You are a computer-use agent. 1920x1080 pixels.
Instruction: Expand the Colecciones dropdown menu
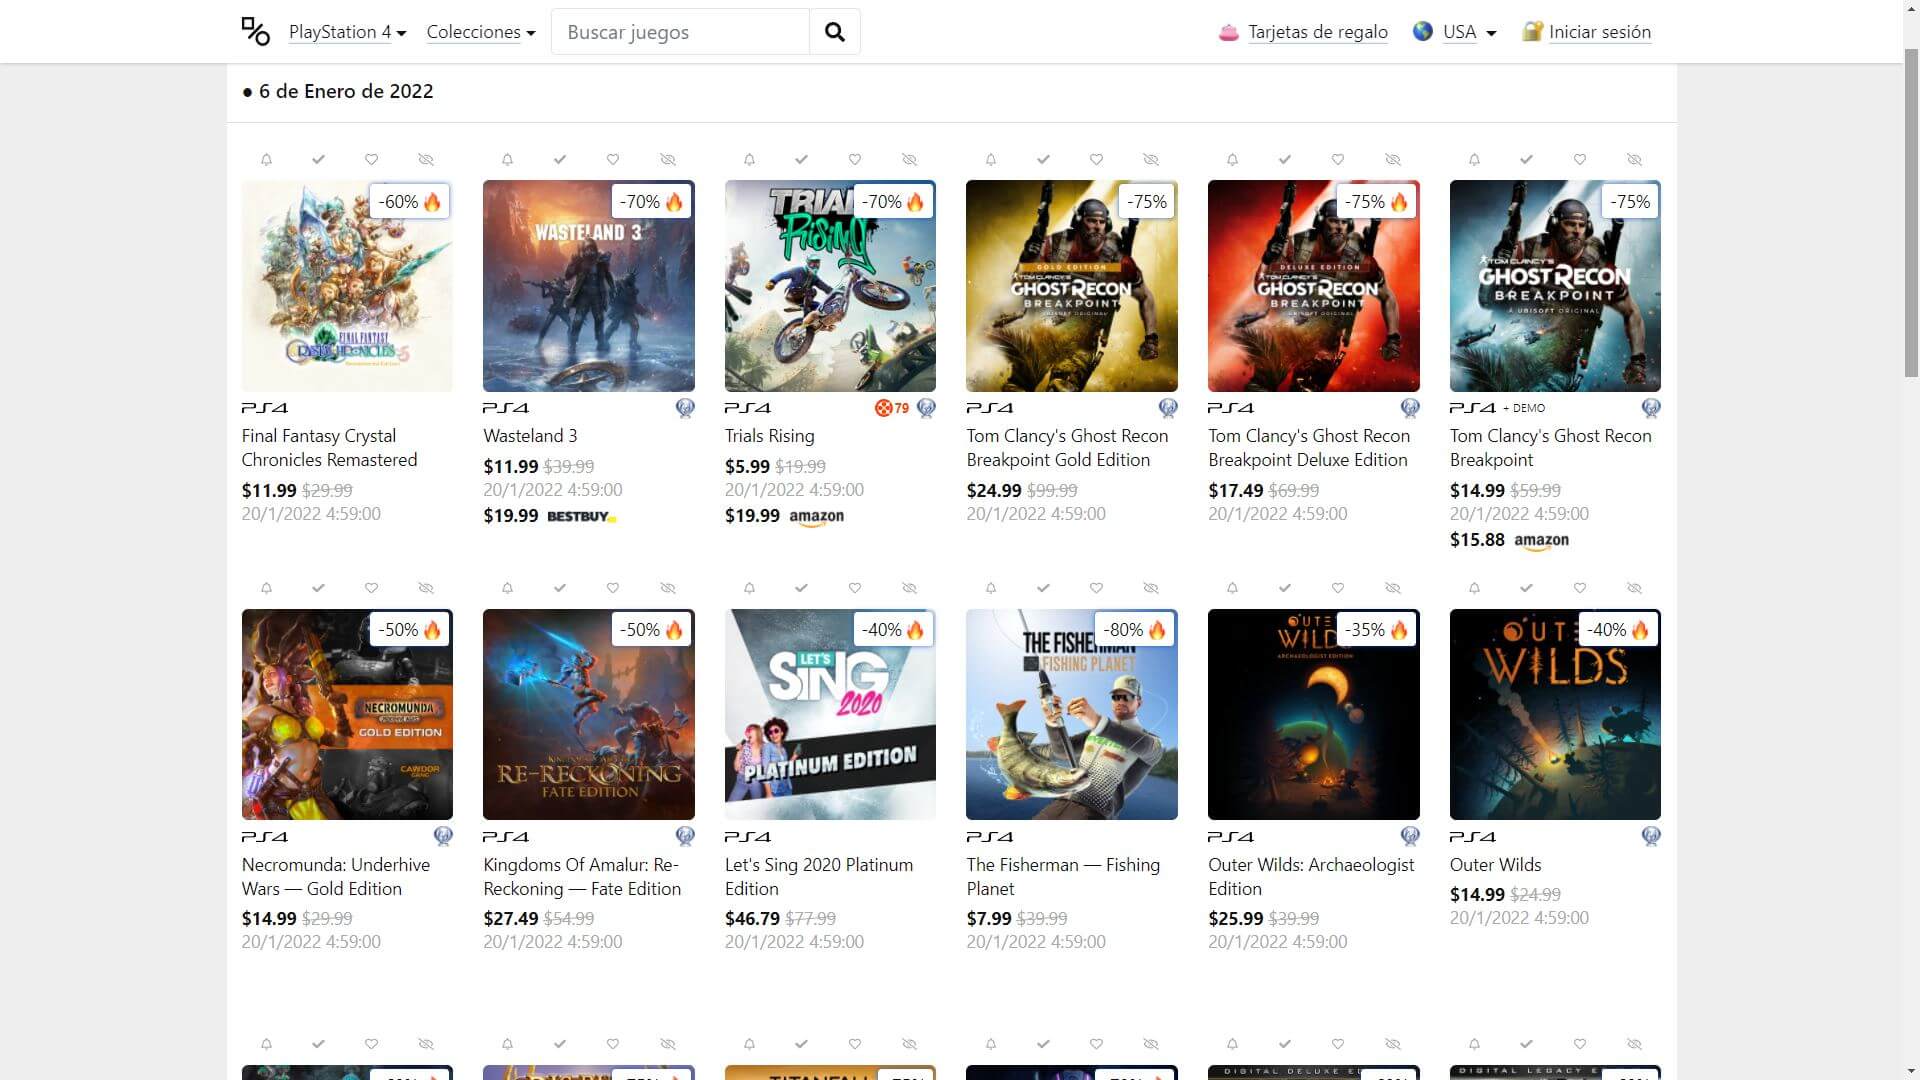(x=480, y=32)
